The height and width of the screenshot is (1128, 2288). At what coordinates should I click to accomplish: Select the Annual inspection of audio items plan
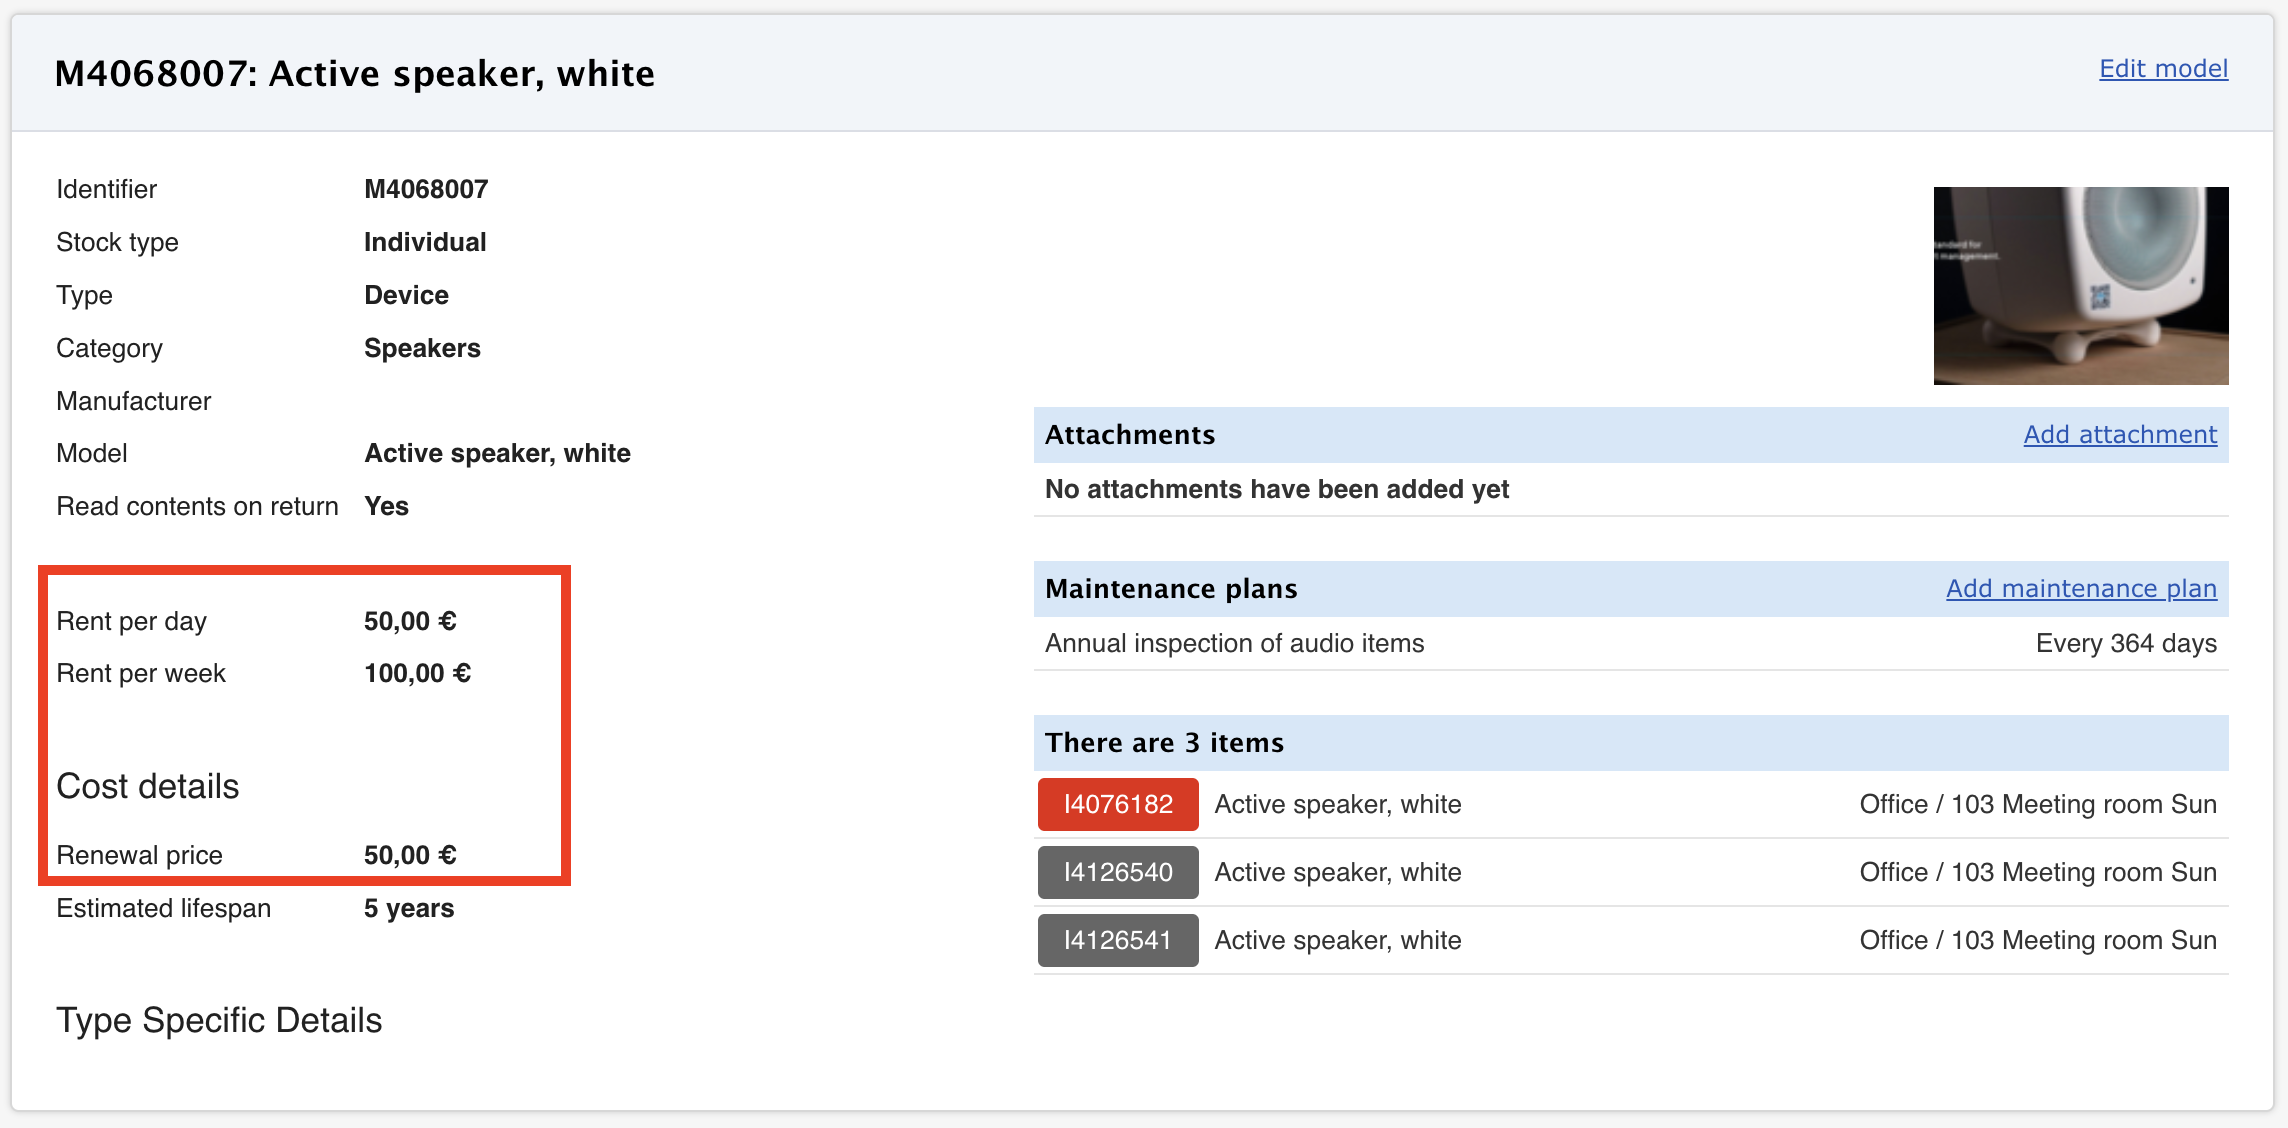point(1234,644)
